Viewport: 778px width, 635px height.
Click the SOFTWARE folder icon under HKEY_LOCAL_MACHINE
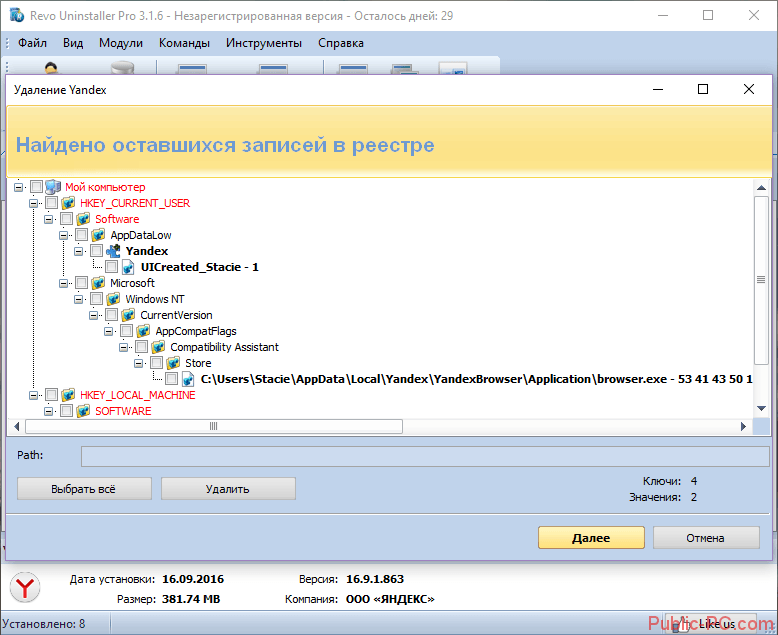point(83,411)
